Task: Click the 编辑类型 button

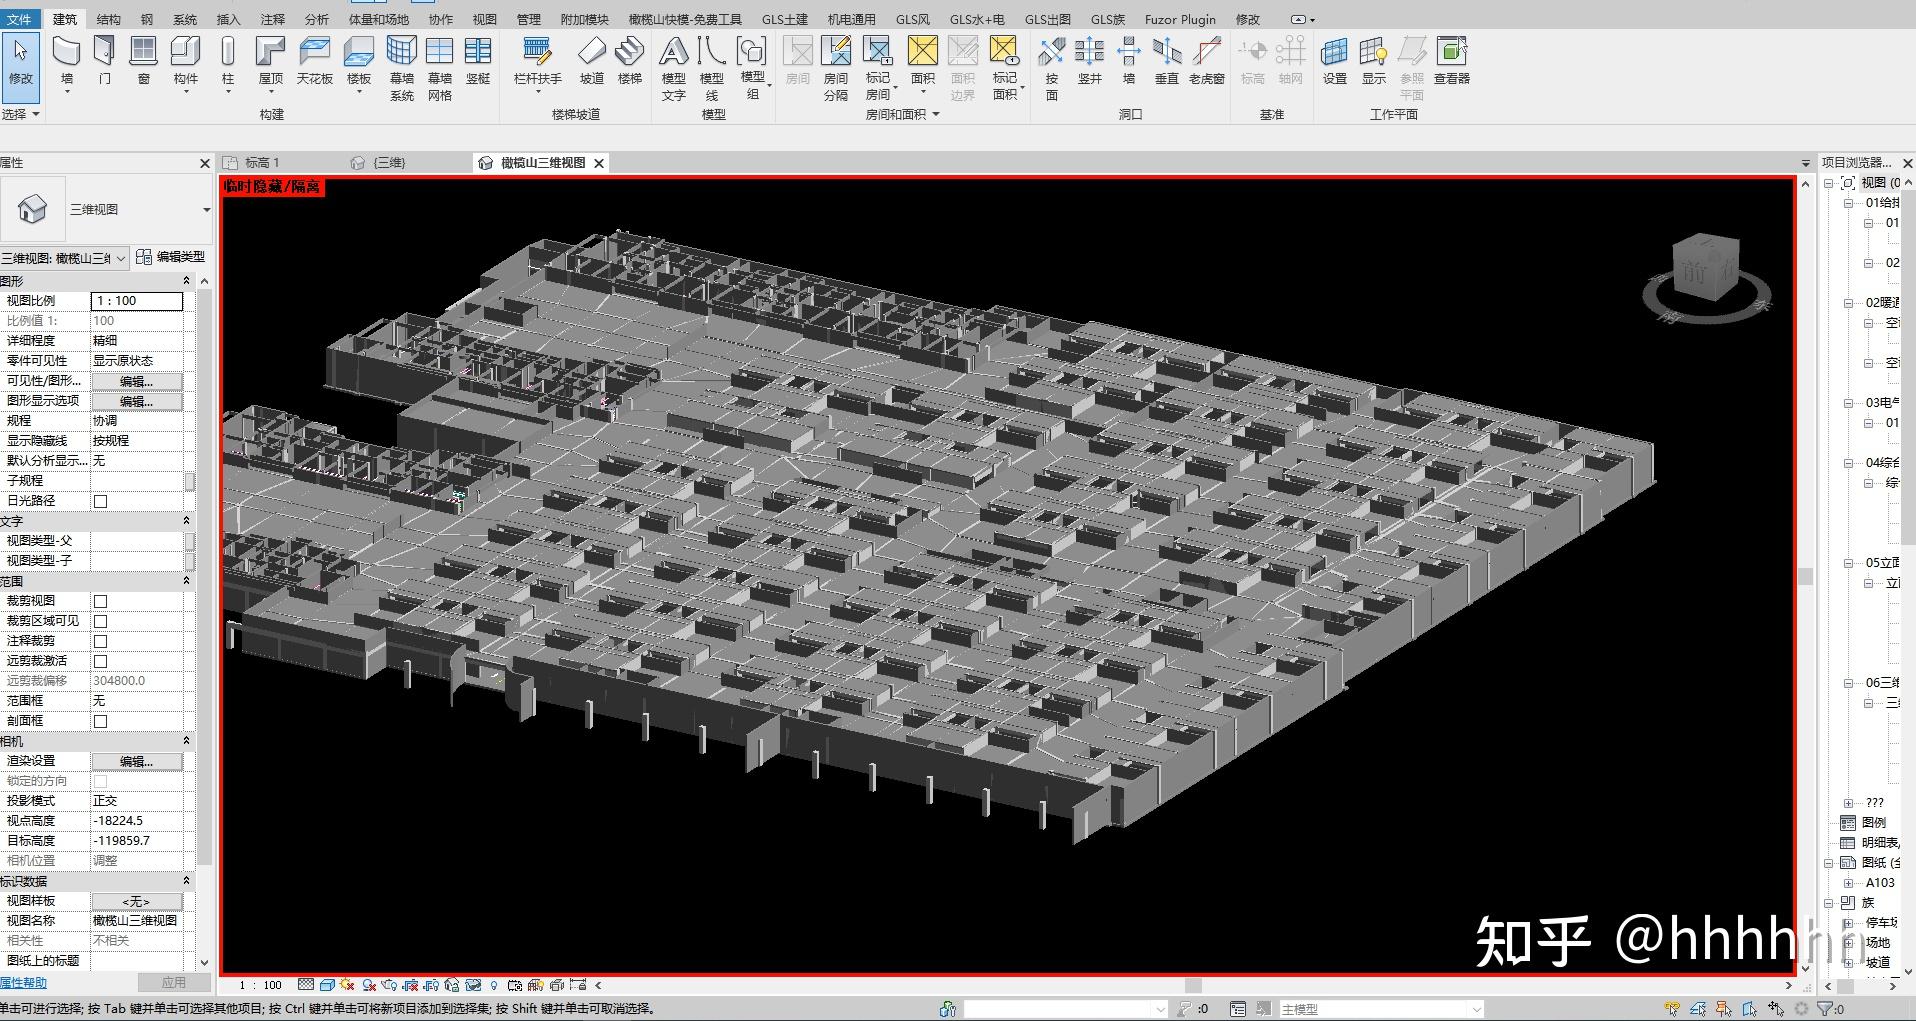Action: click(x=171, y=257)
